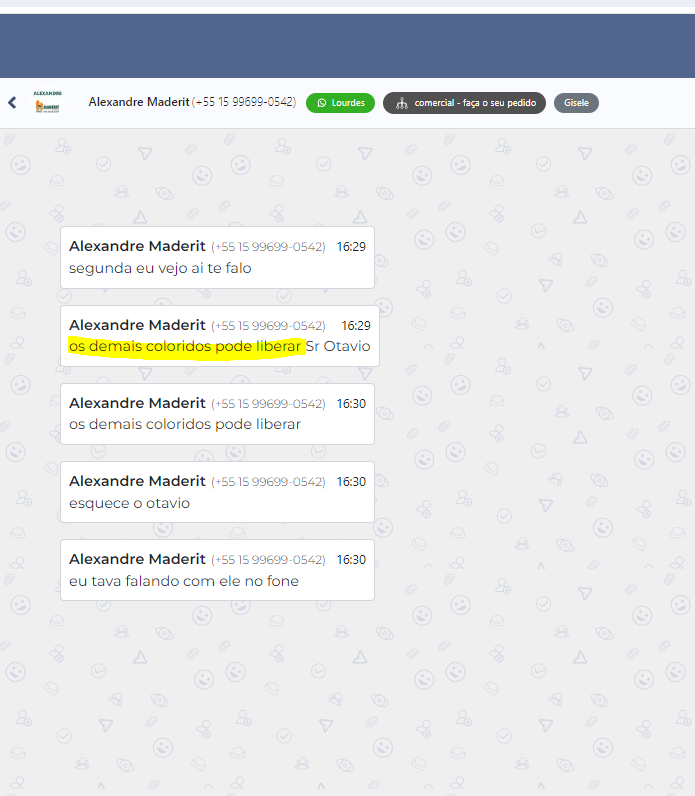
Task: Click the phone number on the last message bubble
Action: click(x=268, y=560)
